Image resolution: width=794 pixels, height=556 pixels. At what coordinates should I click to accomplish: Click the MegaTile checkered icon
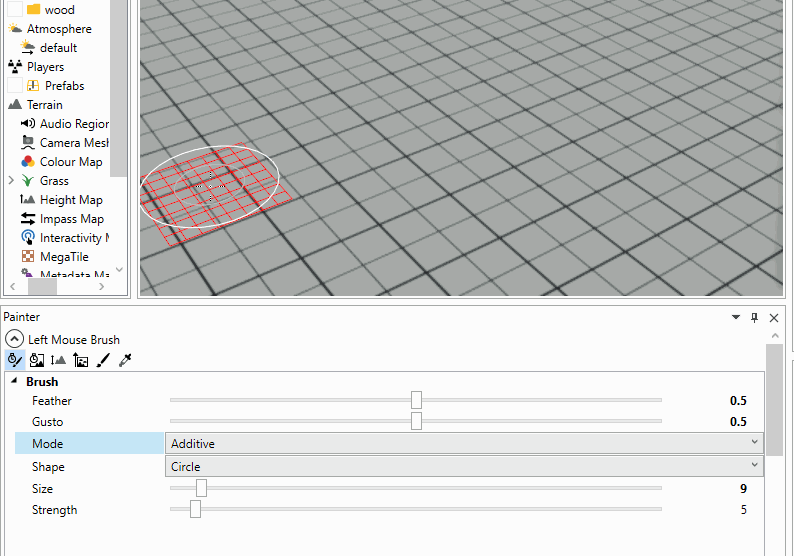tap(28, 256)
